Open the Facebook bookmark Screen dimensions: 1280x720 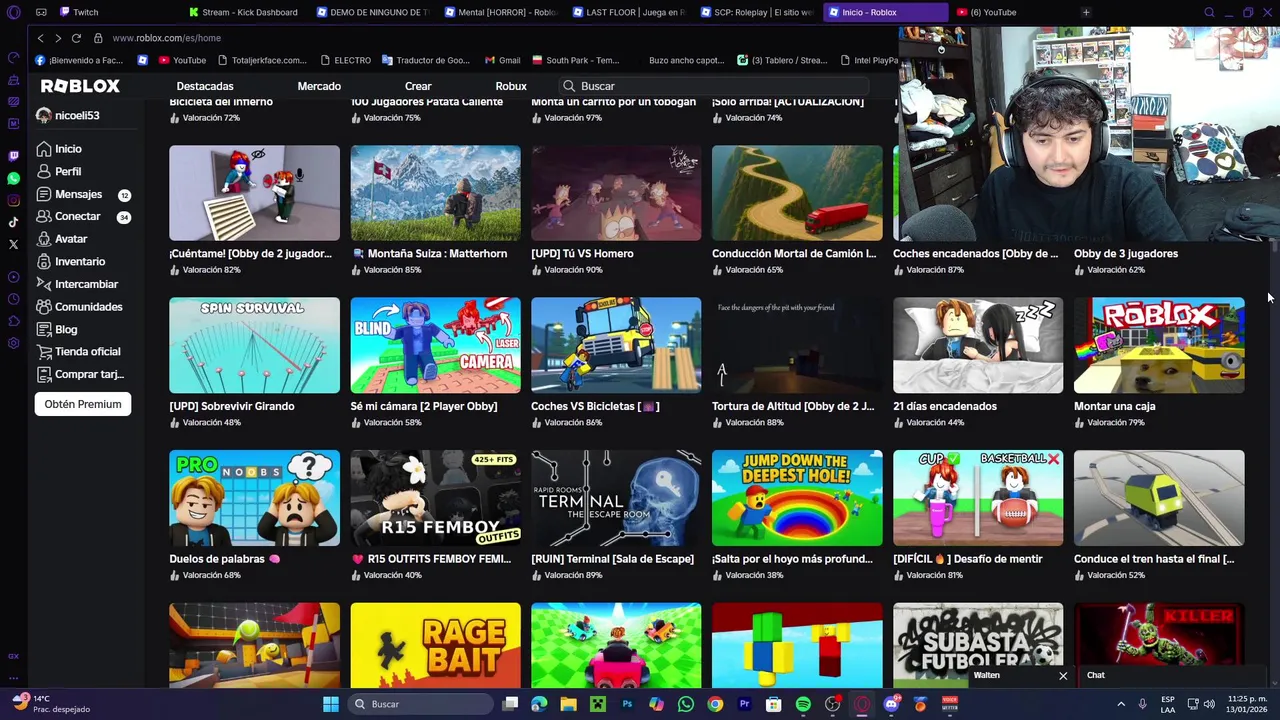[78, 60]
